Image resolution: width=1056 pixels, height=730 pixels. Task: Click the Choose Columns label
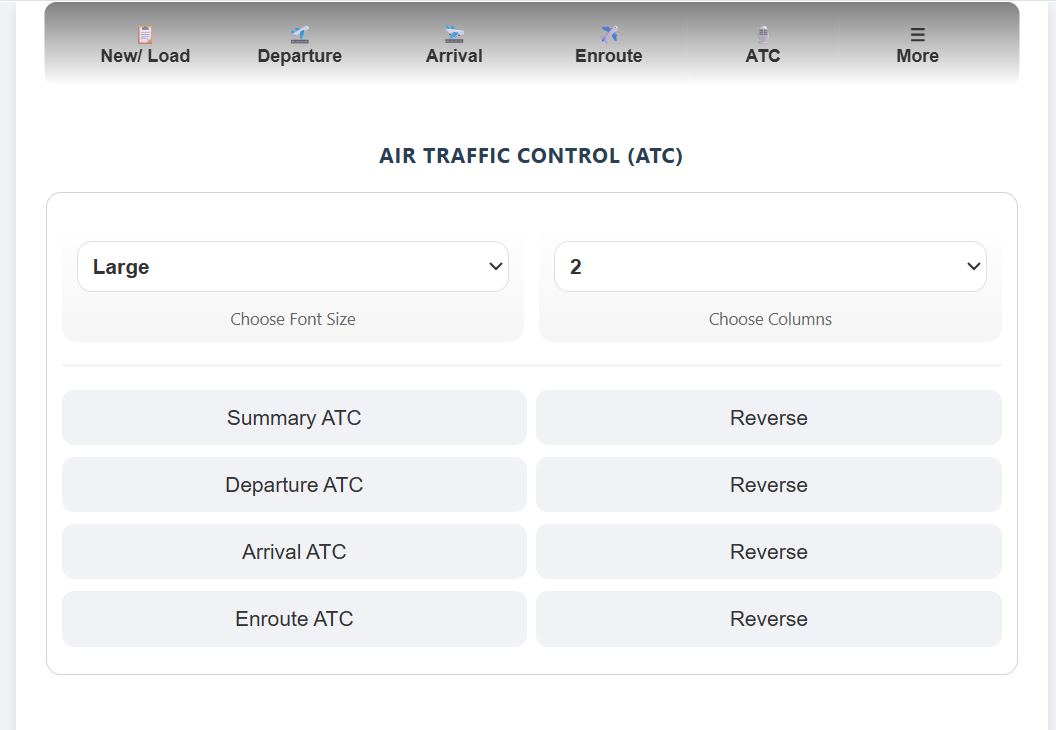(770, 319)
